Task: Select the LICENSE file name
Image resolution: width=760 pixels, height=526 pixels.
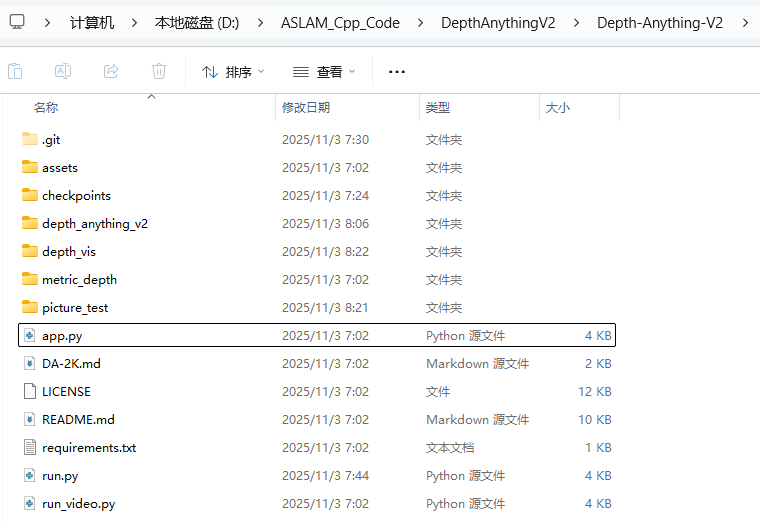Action: pyautogui.click(x=66, y=392)
